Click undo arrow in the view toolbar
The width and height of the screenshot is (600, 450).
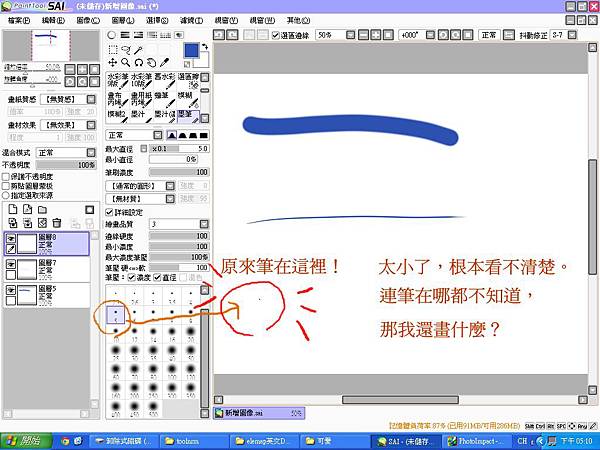click(x=219, y=35)
